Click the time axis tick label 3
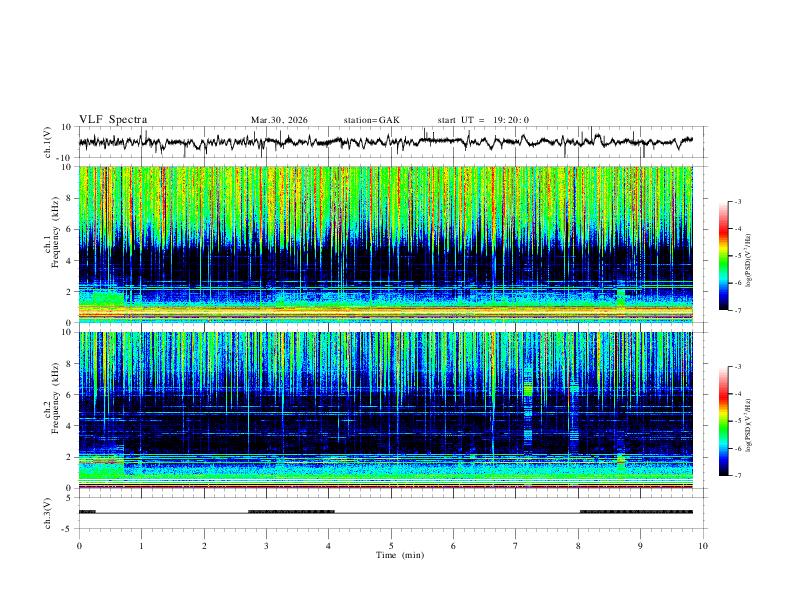The width and height of the screenshot is (792, 612). pos(266,546)
